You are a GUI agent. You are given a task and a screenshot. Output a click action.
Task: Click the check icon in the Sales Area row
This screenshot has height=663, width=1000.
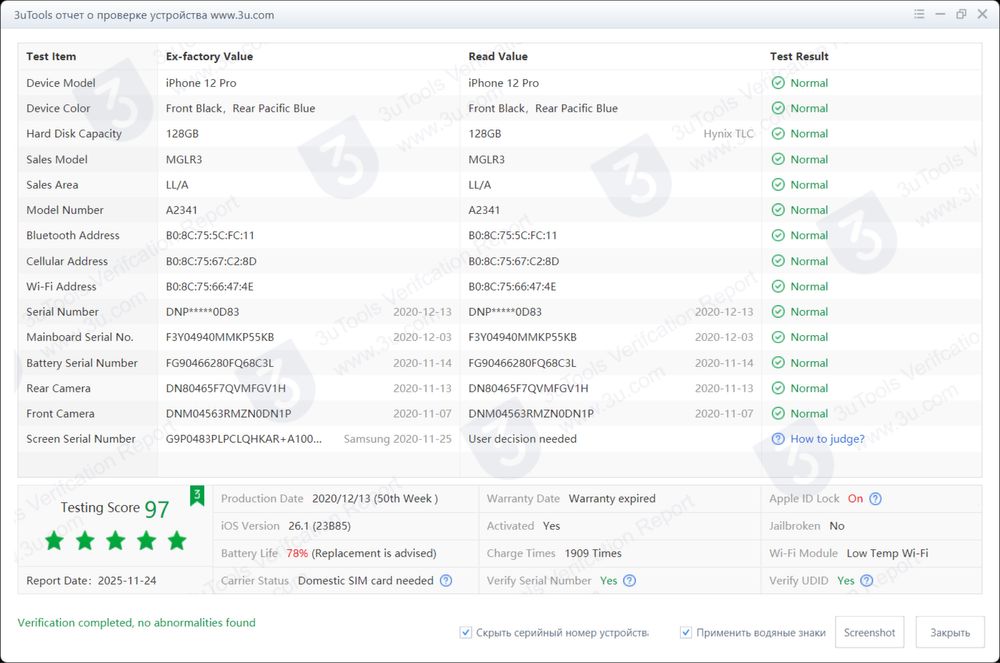pos(778,185)
